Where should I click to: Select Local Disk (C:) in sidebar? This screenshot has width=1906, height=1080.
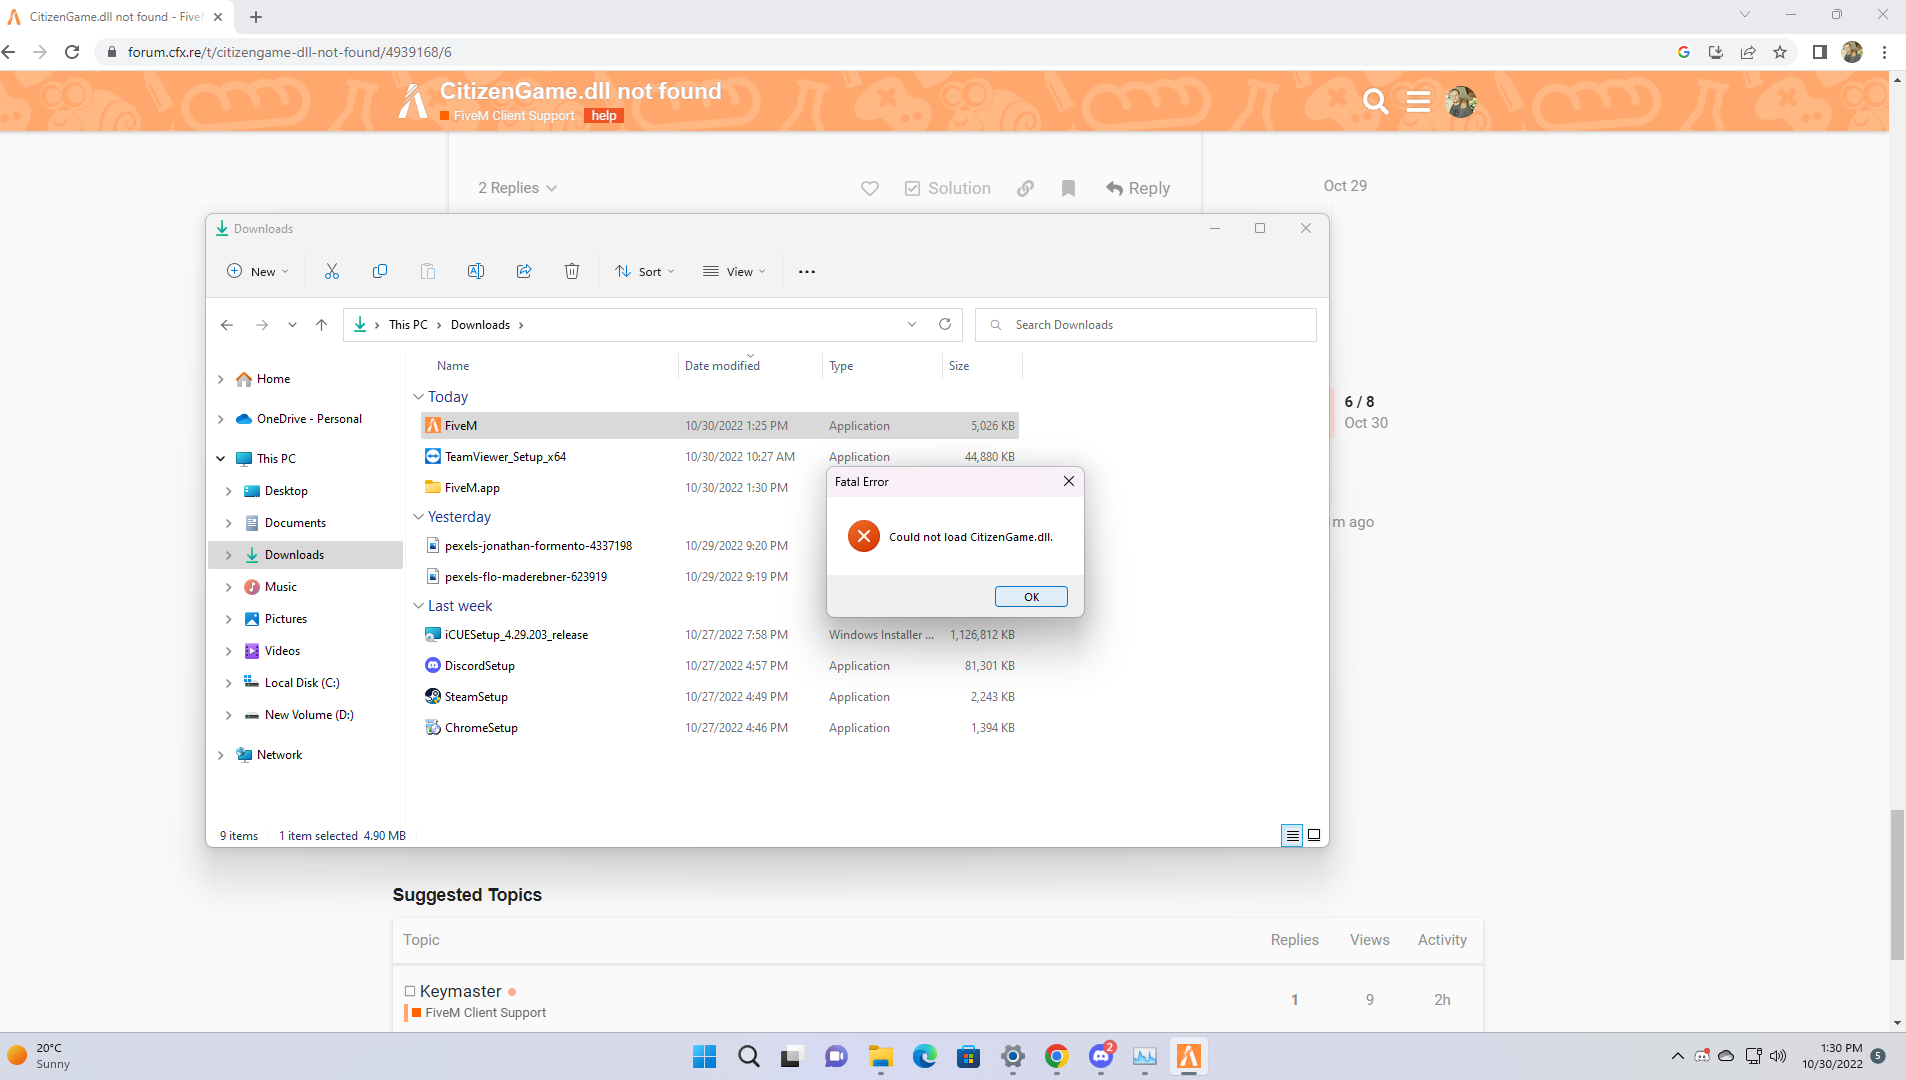tap(301, 683)
